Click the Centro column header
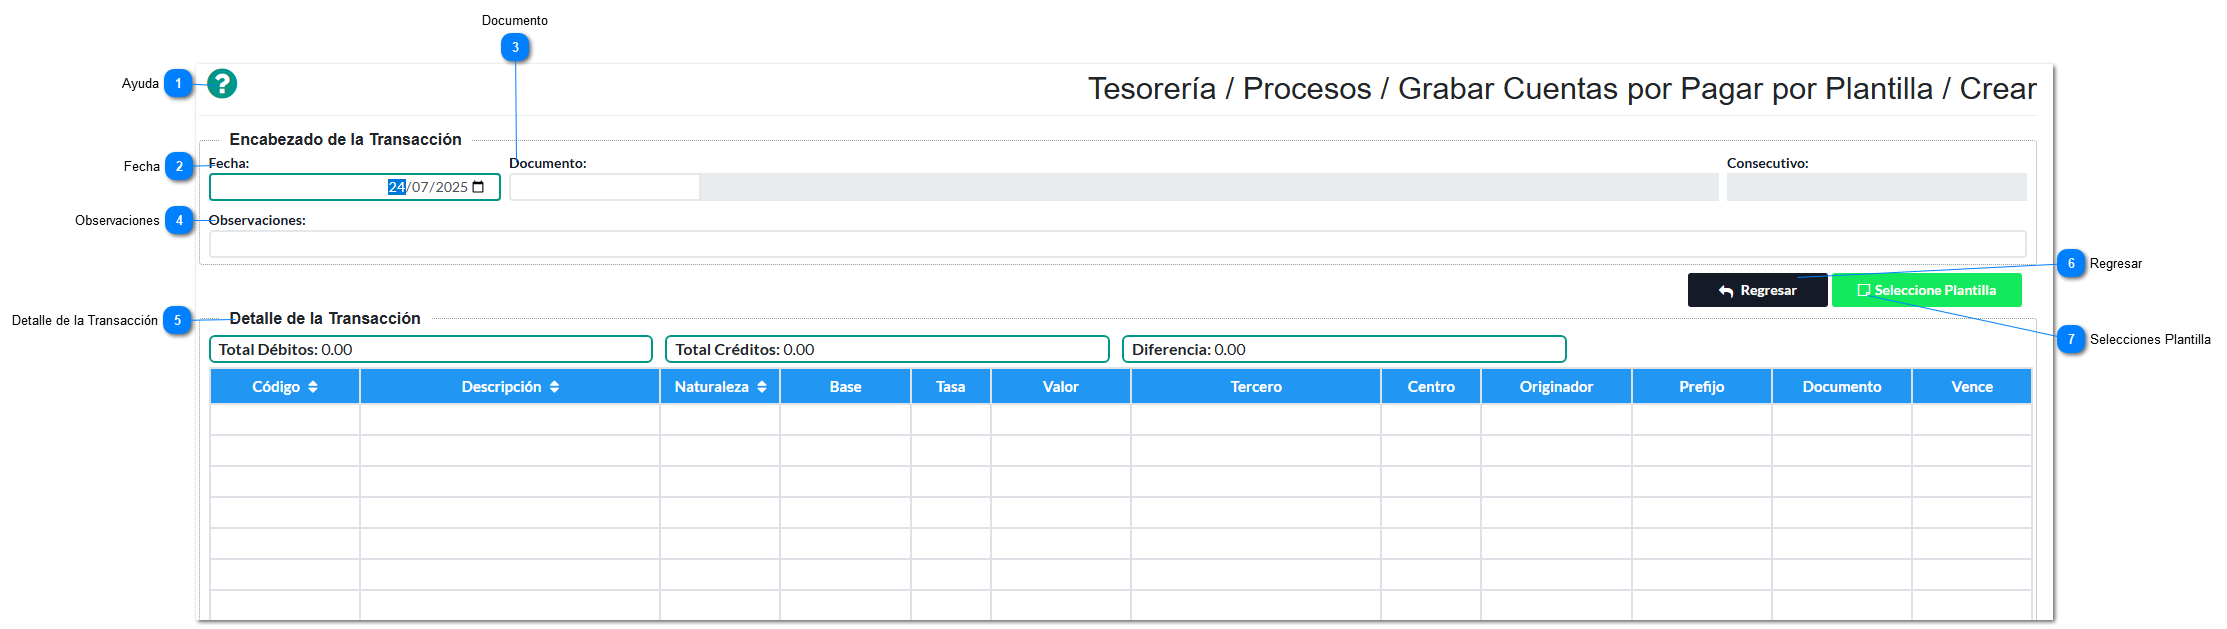The width and height of the screenshot is (2227, 629). (x=1431, y=387)
